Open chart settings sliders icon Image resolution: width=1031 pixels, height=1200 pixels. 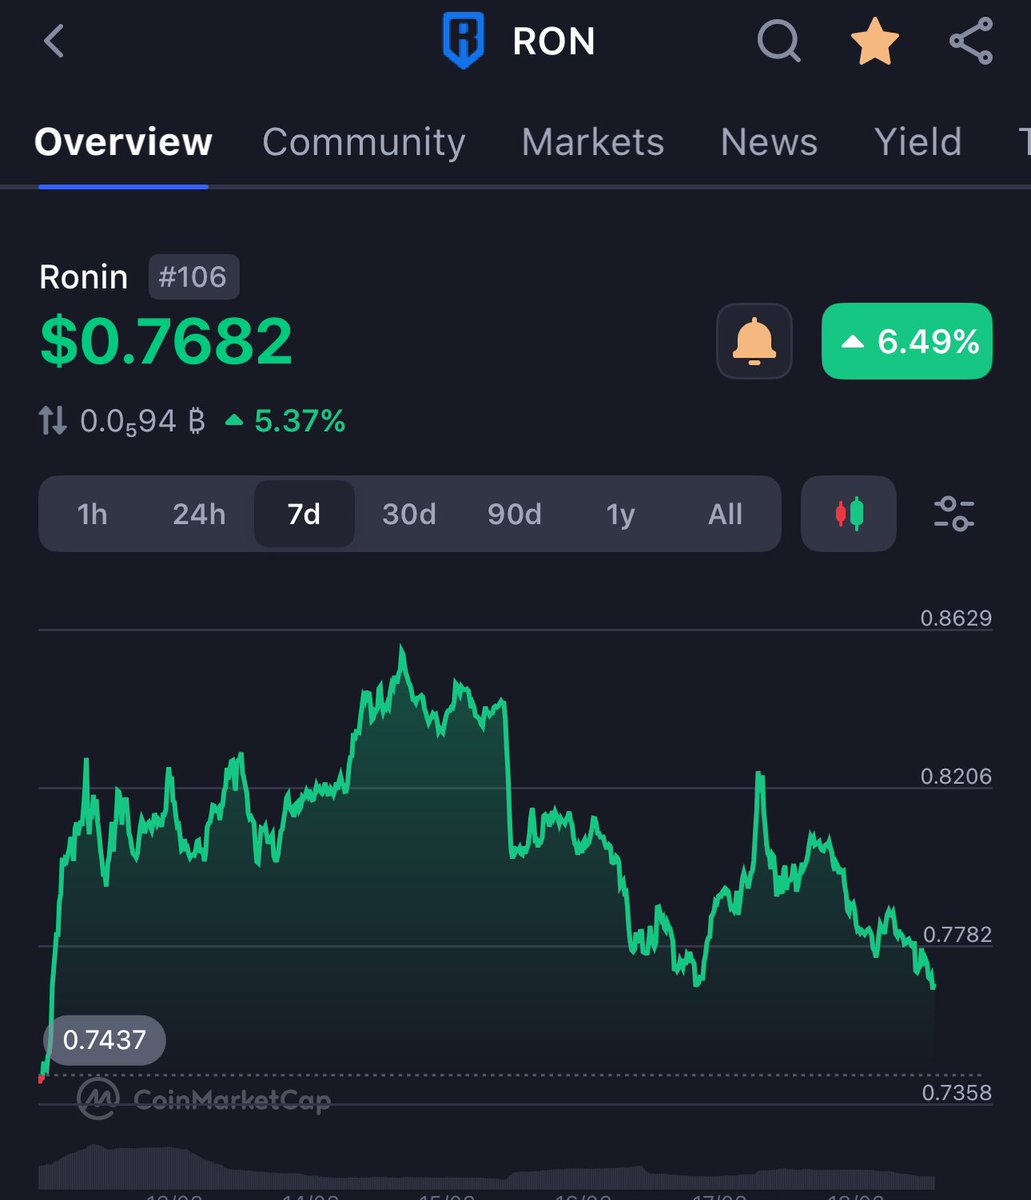954,514
